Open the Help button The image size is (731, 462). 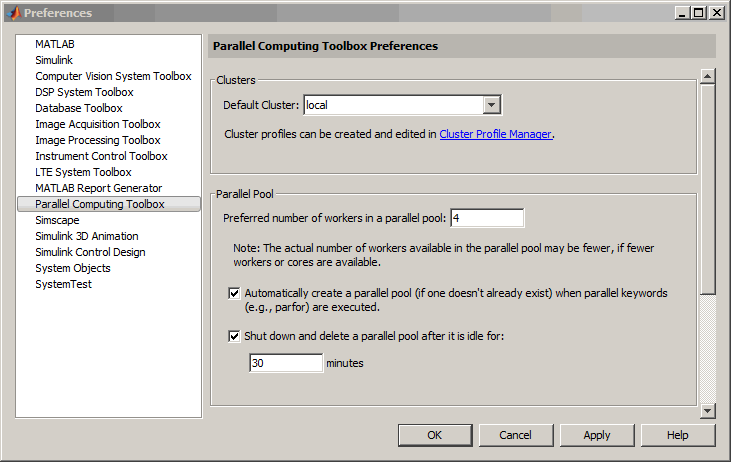(x=678, y=435)
